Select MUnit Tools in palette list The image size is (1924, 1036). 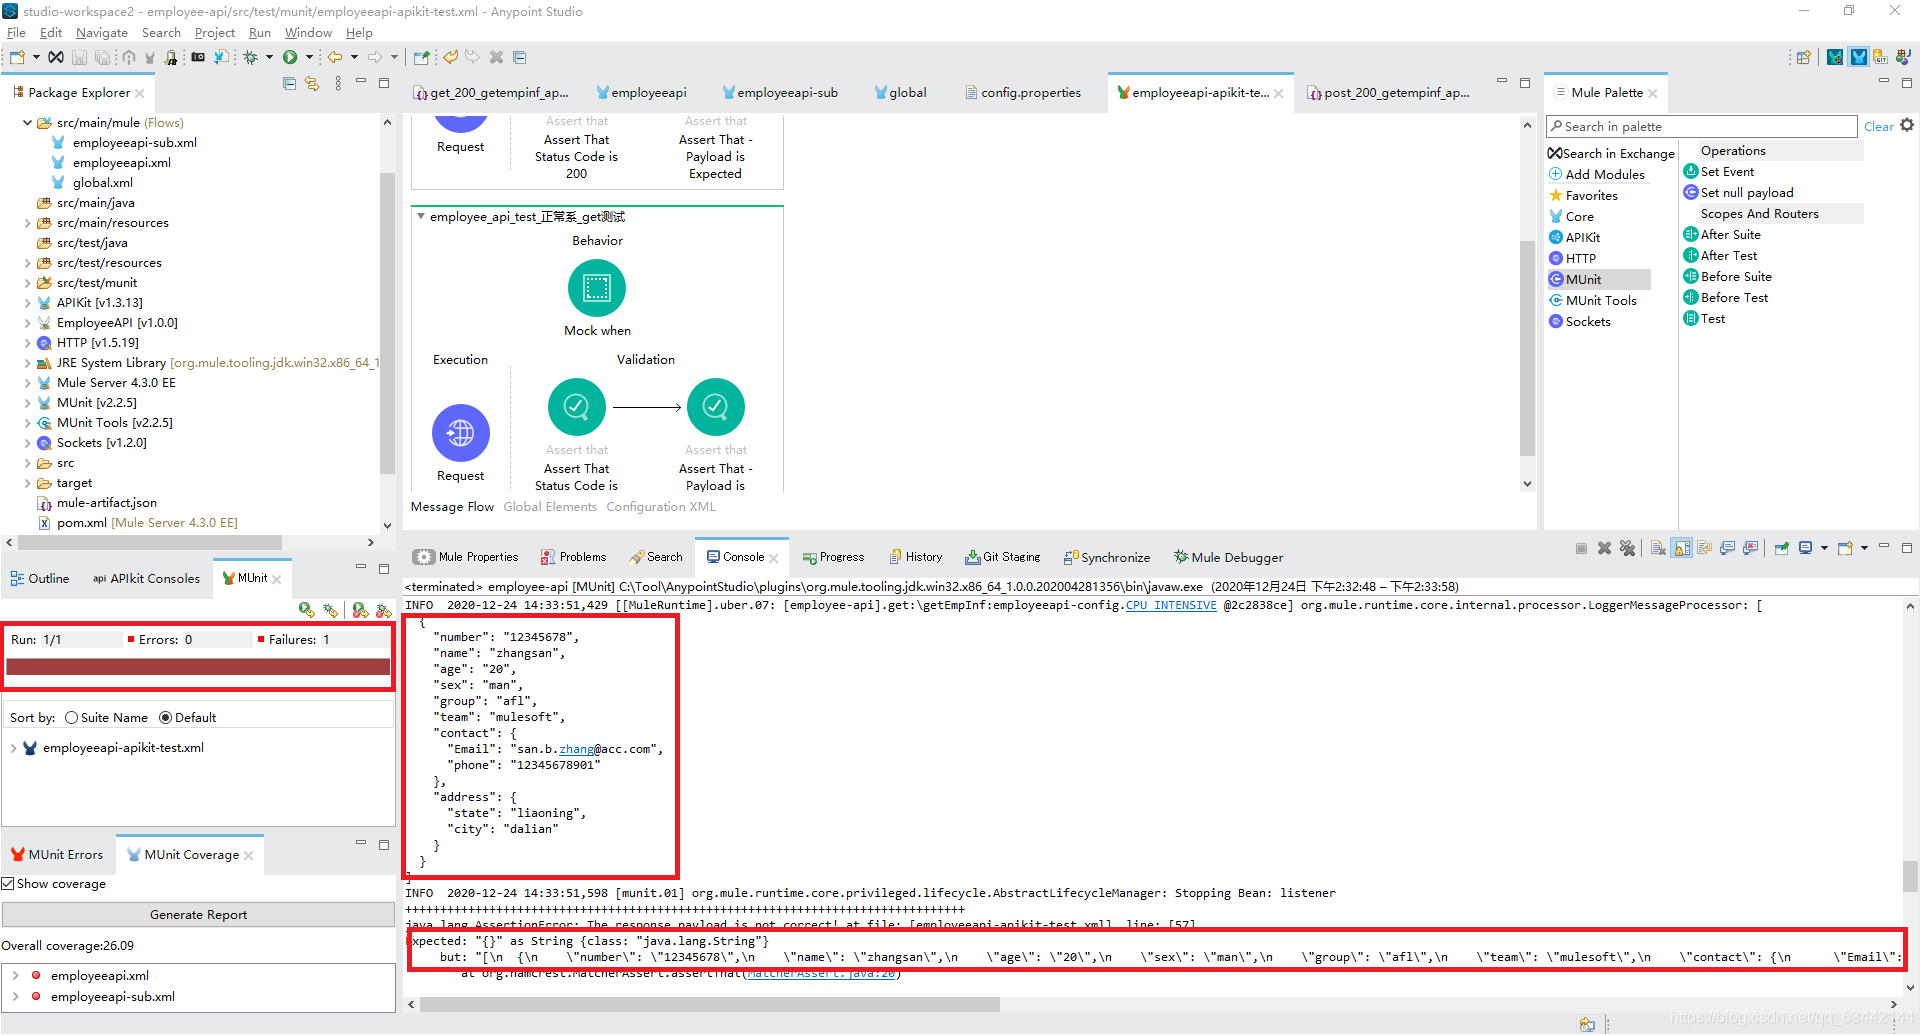[x=1593, y=301]
